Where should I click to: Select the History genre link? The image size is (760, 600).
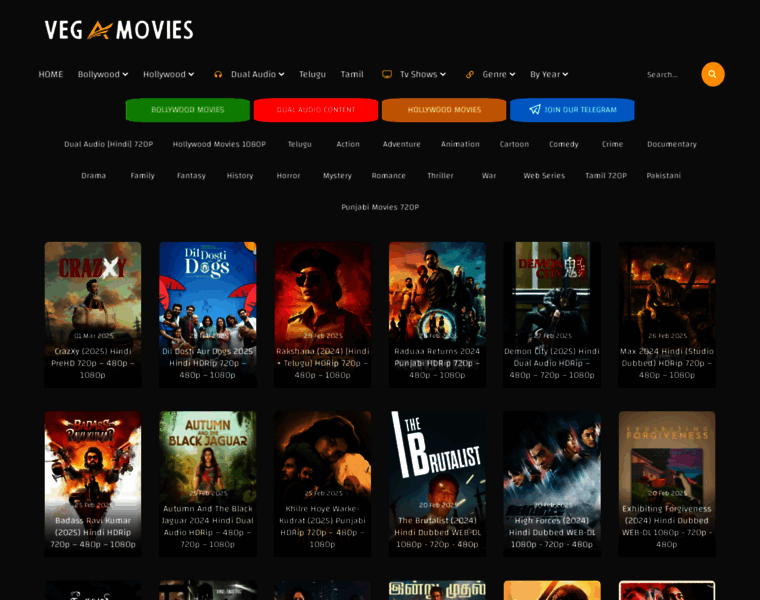coord(240,176)
